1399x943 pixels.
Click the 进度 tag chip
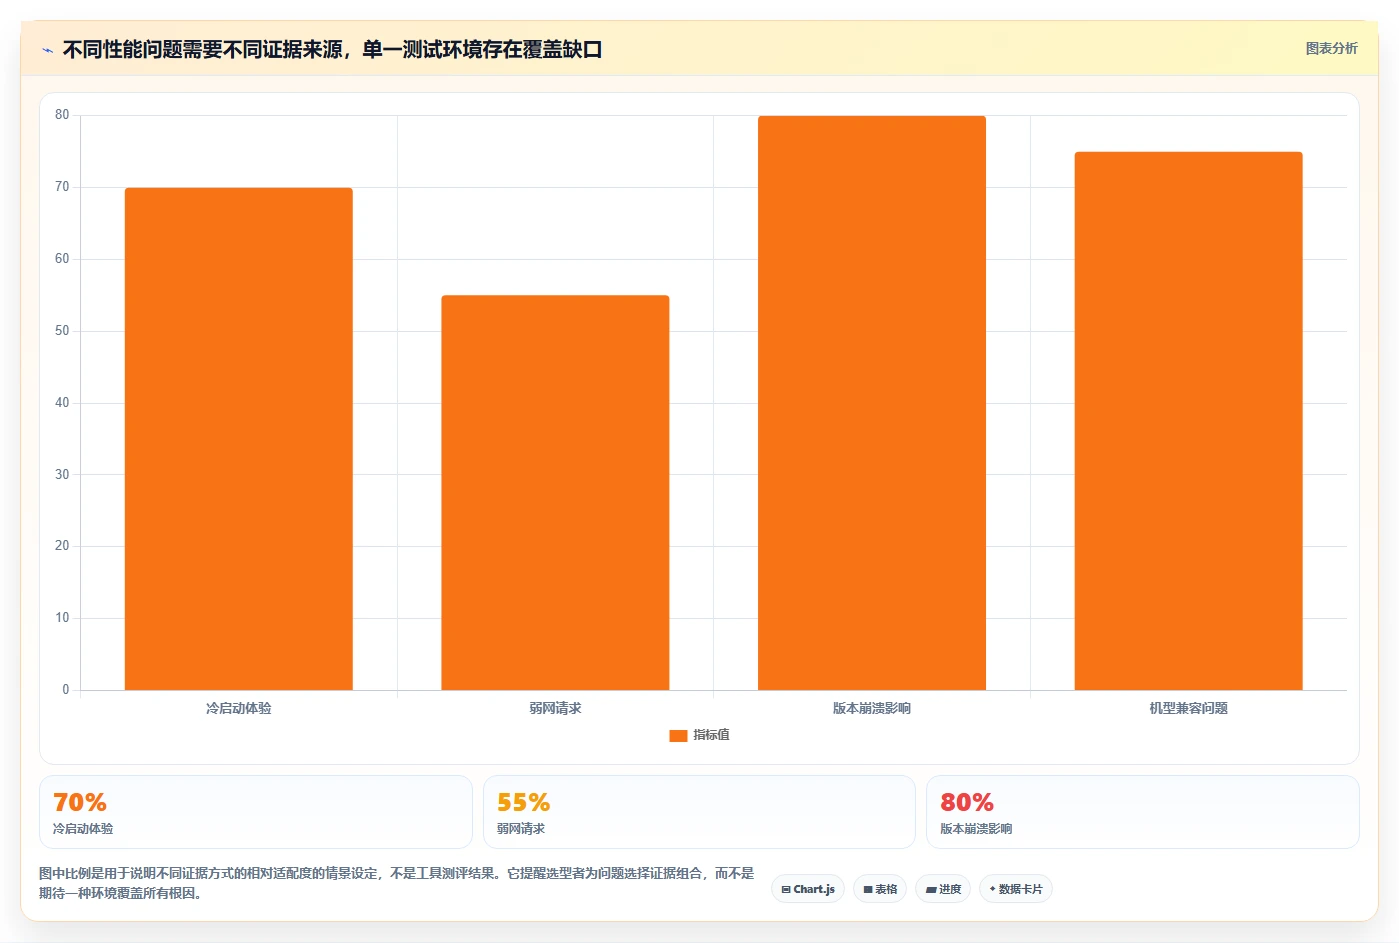[x=943, y=889]
